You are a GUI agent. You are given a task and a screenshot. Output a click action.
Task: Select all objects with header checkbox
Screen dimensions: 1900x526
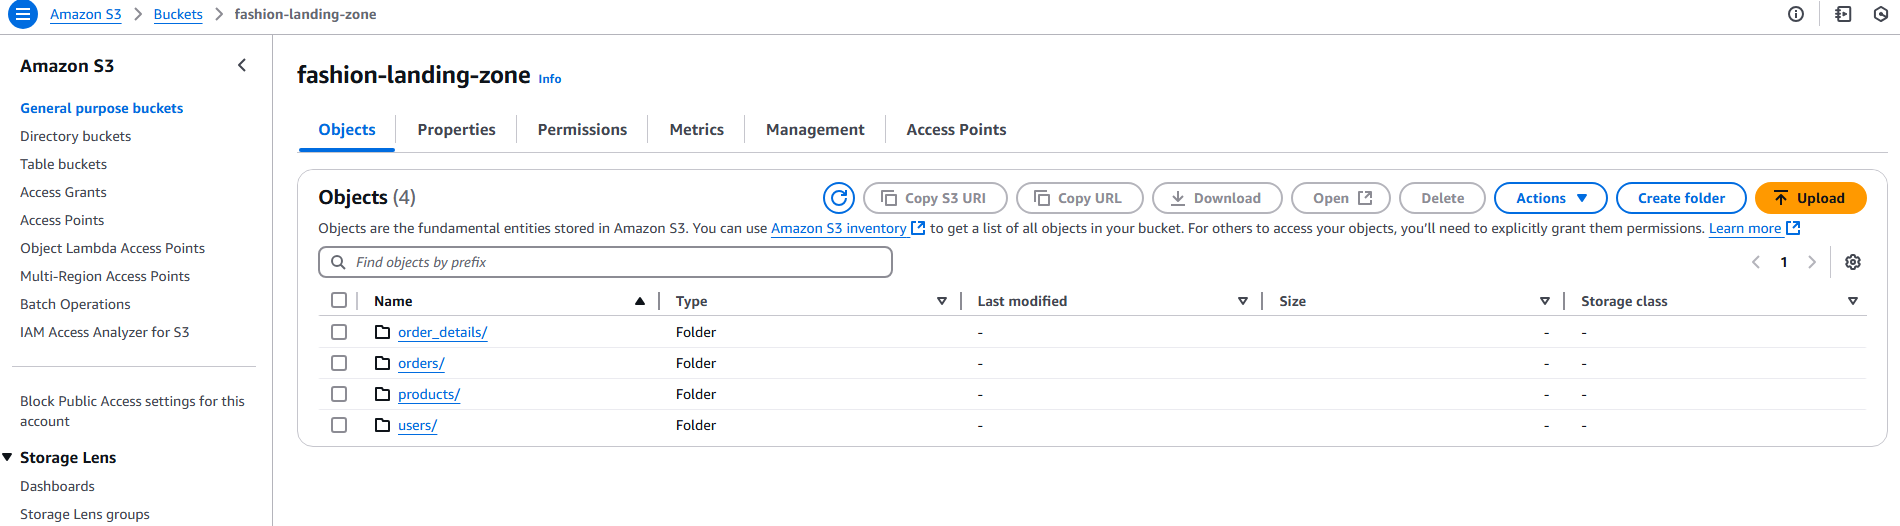[x=339, y=300]
